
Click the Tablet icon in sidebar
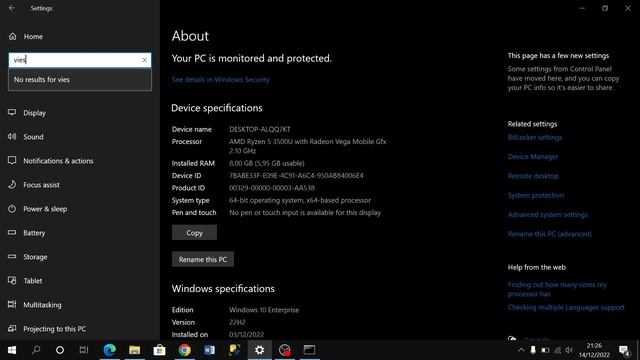[x=12, y=280]
